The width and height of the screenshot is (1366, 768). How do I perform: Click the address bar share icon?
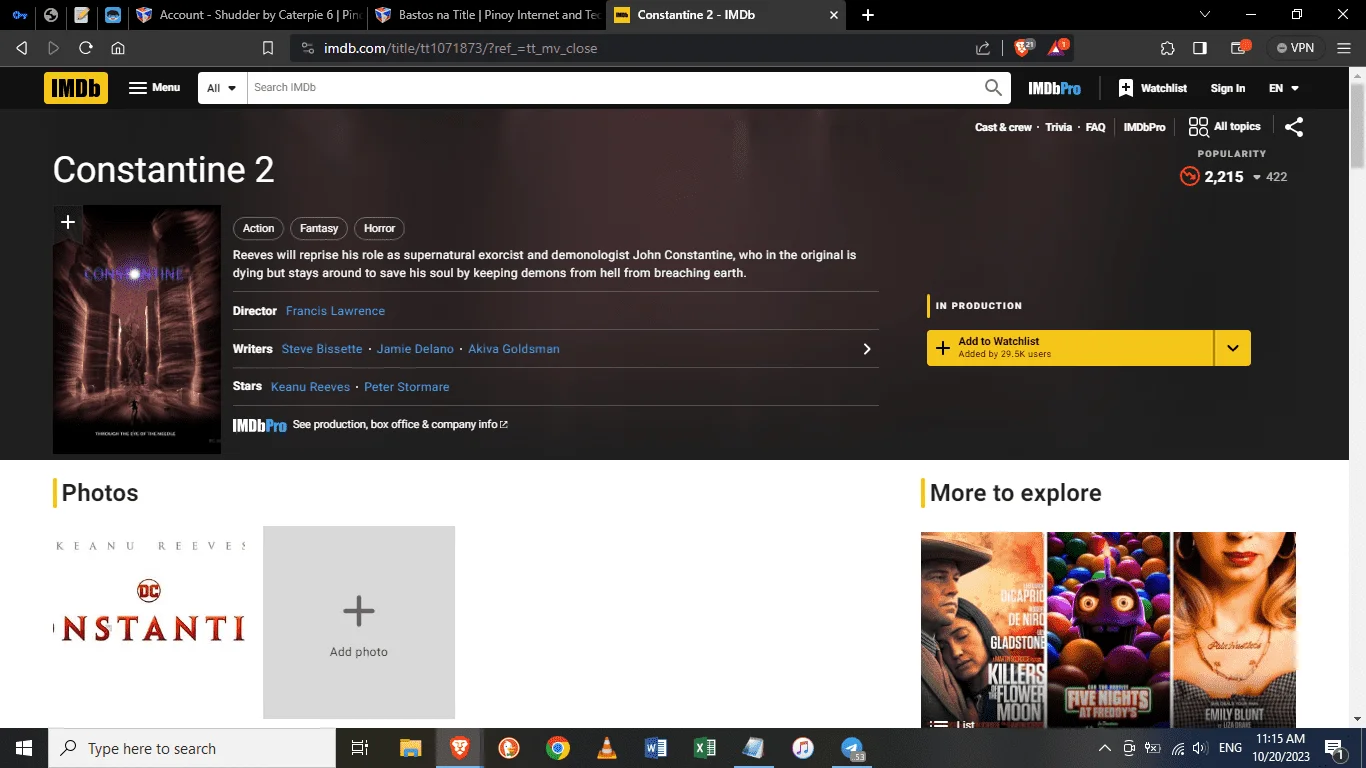coord(983,48)
